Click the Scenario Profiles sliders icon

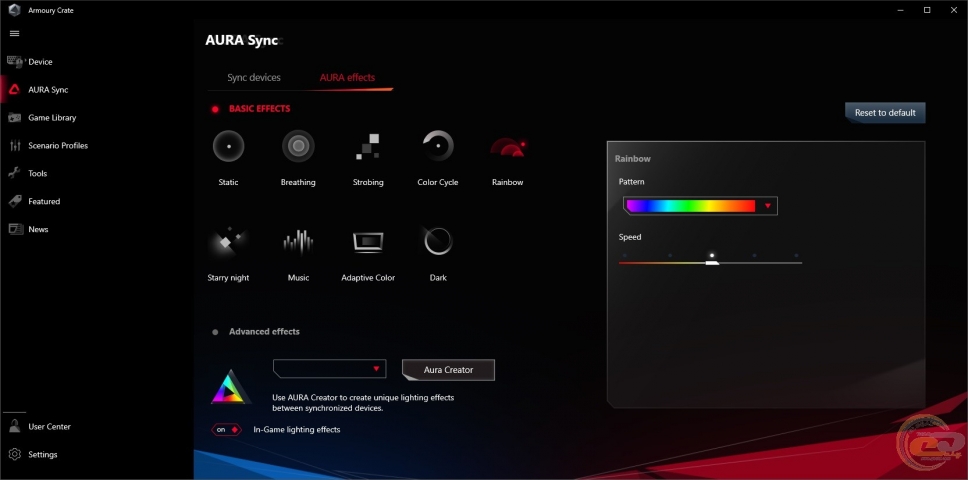[x=15, y=146]
